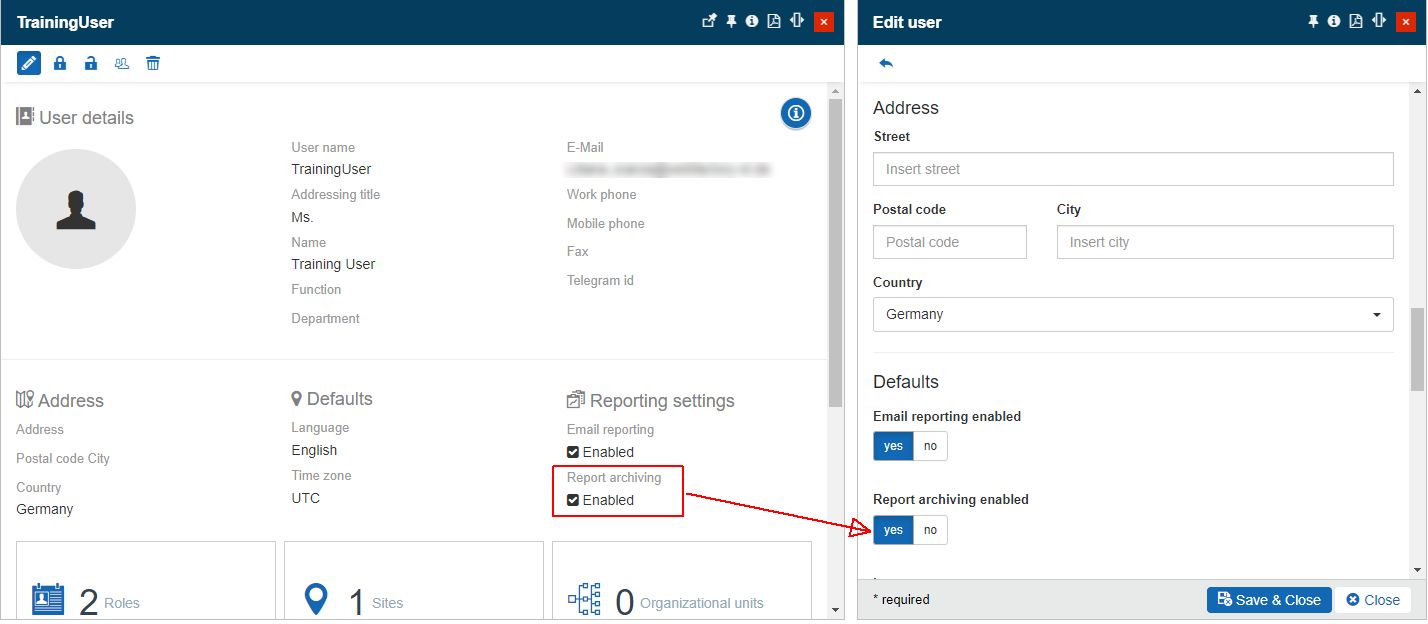Set Report archiving enabled to yes
Image resolution: width=1428 pixels, height=624 pixels.
[893, 530]
